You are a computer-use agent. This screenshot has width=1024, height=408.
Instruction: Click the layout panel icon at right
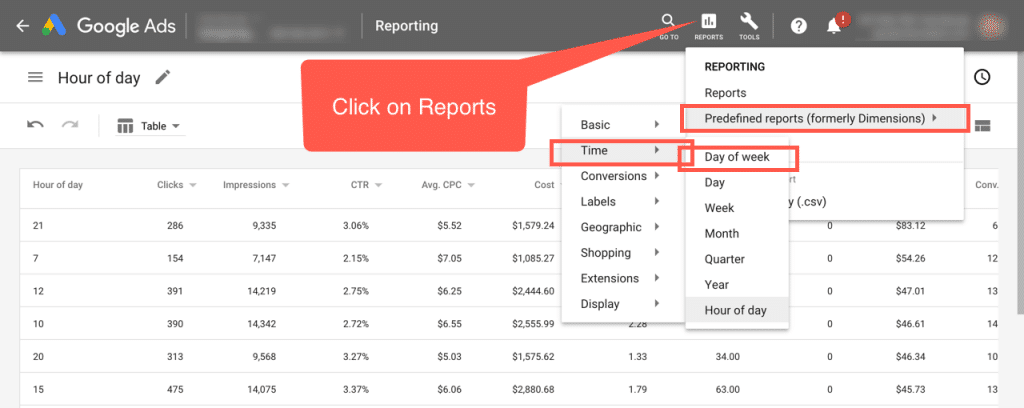tap(982, 125)
